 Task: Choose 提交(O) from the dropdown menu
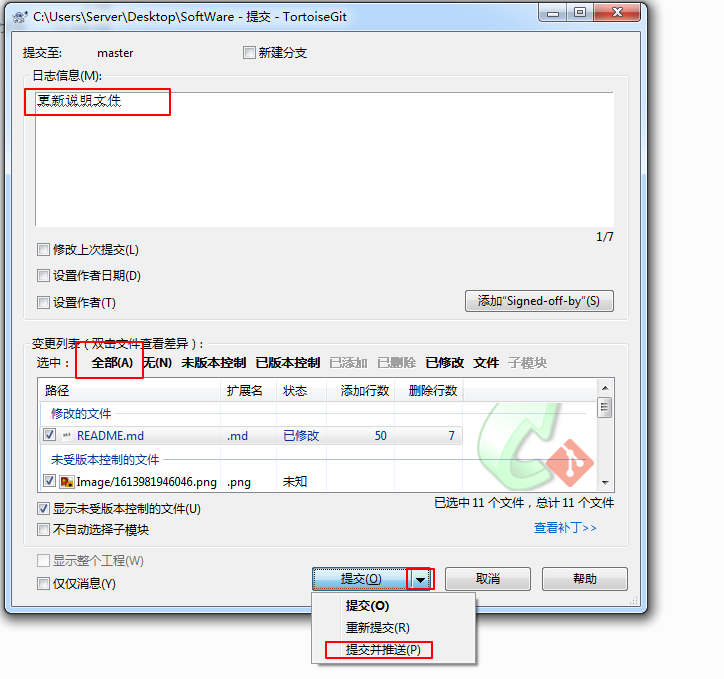pyautogui.click(x=368, y=606)
